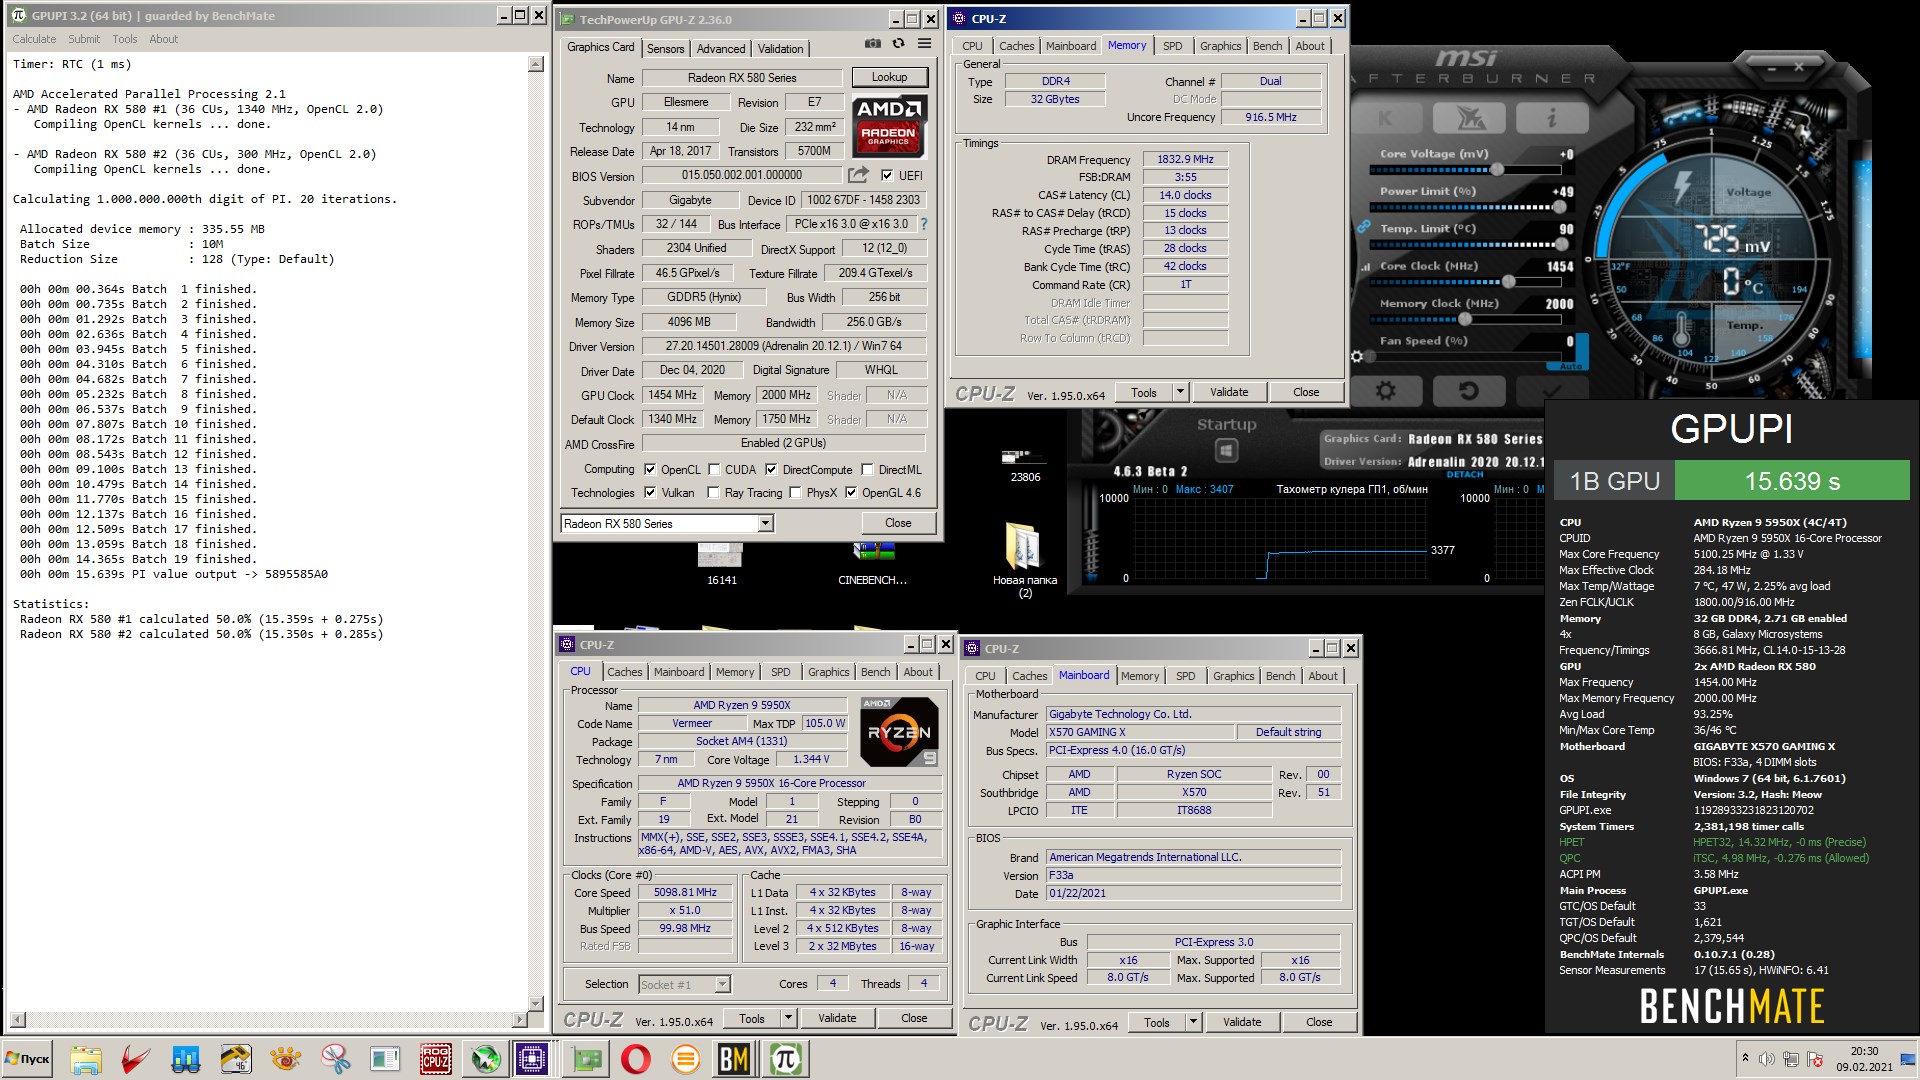Refresh GPU-Z data with refresh icon
The width and height of the screenshot is (1920, 1080).
898,44
